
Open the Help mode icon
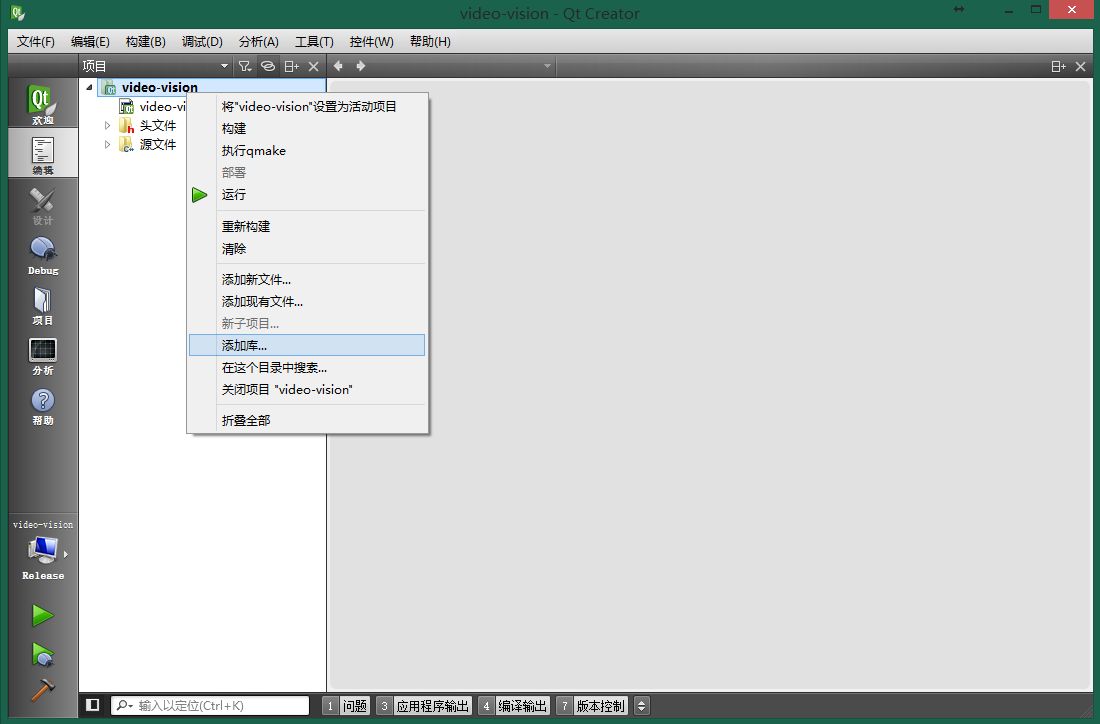tap(42, 405)
